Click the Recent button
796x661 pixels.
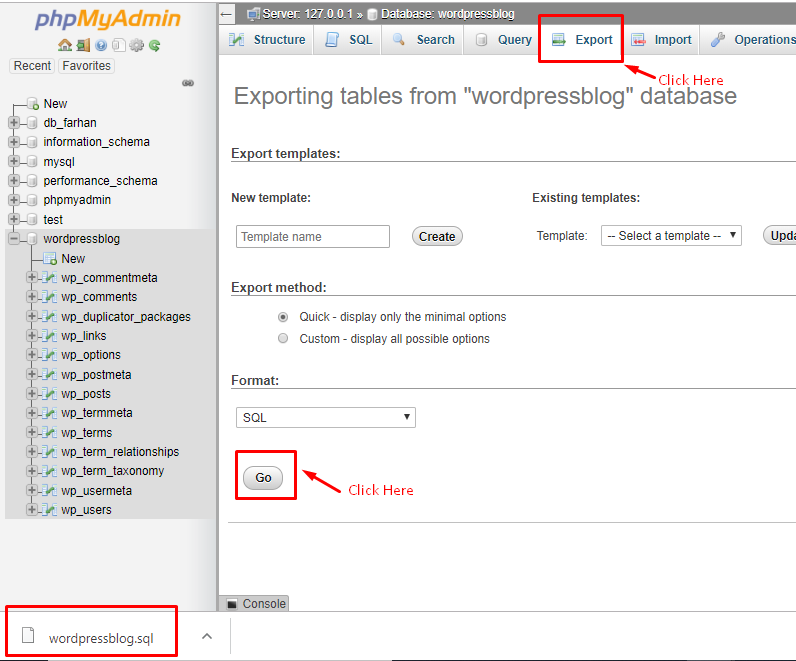(x=32, y=65)
